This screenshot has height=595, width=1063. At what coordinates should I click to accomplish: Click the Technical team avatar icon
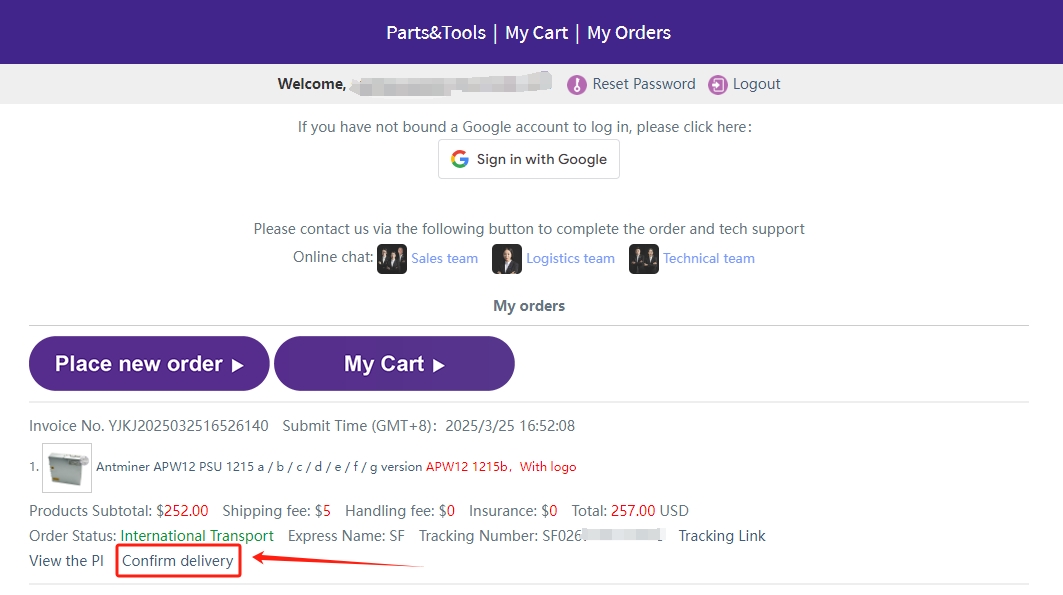(x=644, y=259)
